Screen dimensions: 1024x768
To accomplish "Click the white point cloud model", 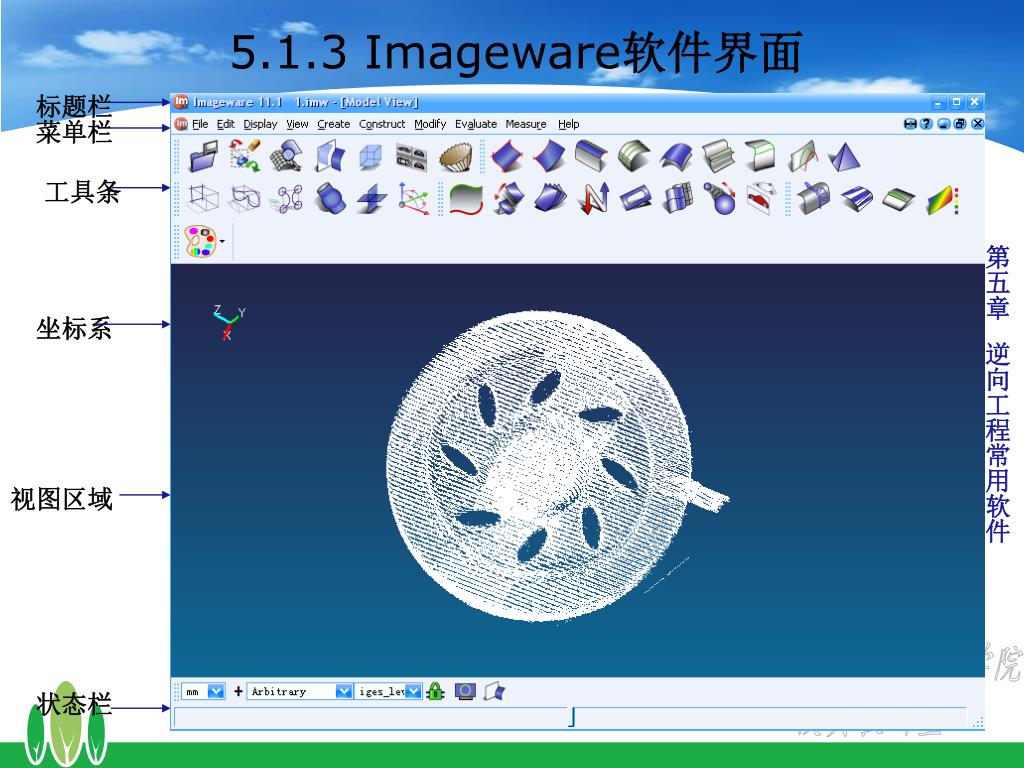I will (x=539, y=466).
